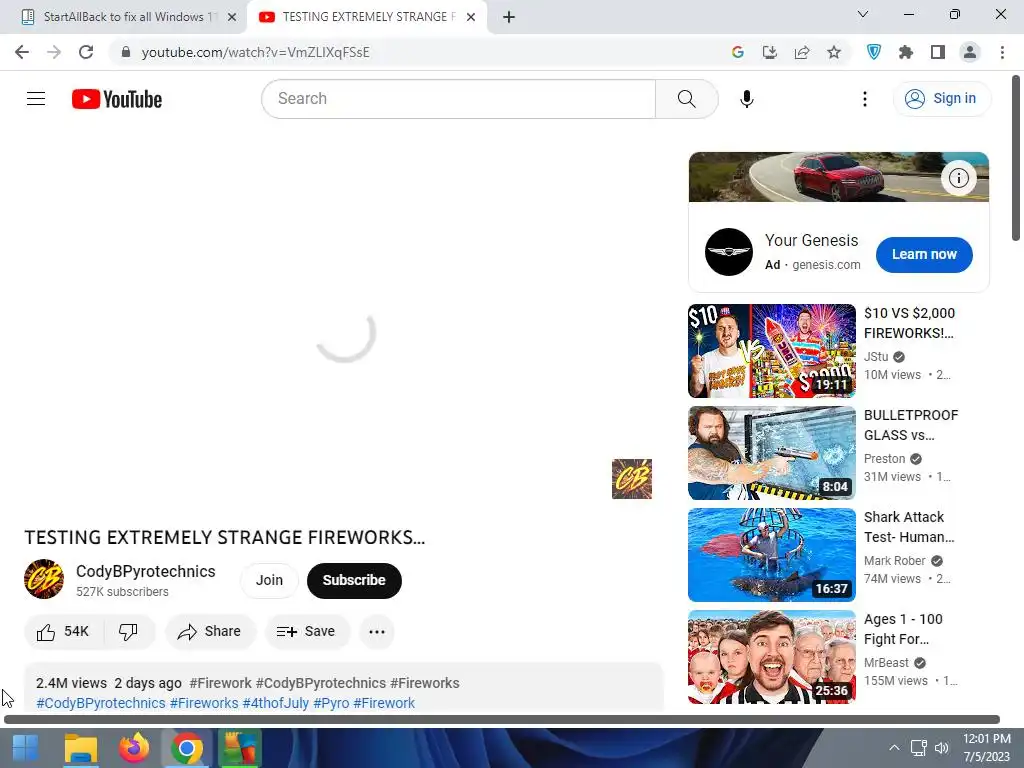
Task: Open the YouTube hamburger guide menu
Action: point(36,99)
